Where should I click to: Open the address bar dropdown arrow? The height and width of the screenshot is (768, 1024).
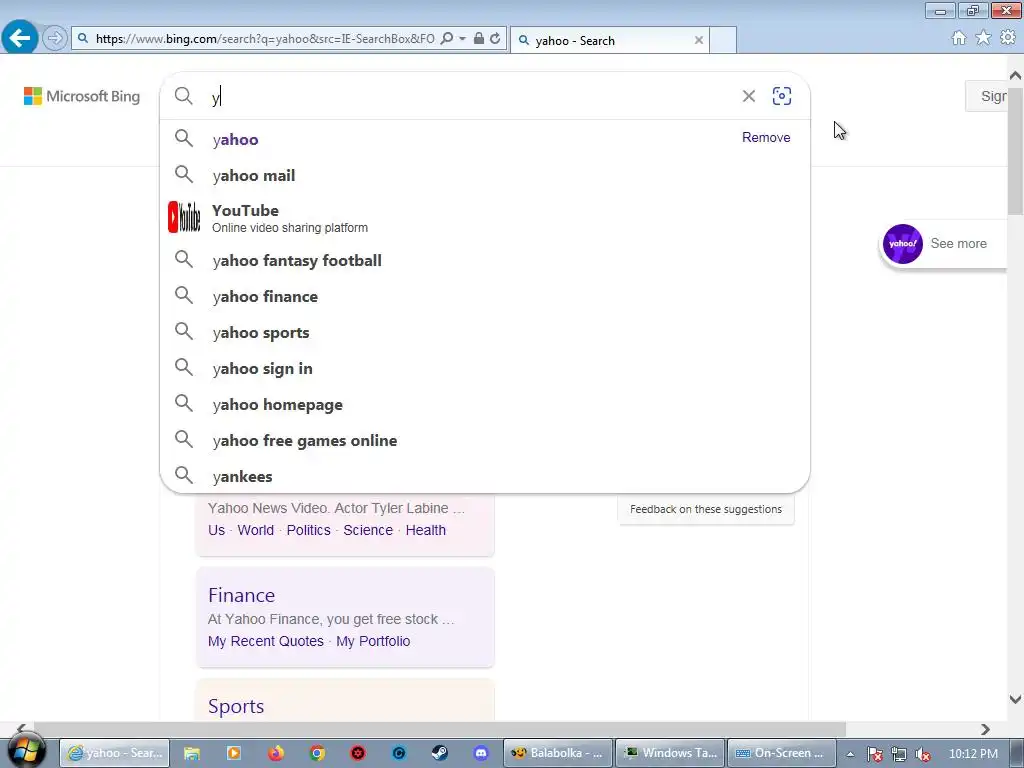[x=462, y=39]
